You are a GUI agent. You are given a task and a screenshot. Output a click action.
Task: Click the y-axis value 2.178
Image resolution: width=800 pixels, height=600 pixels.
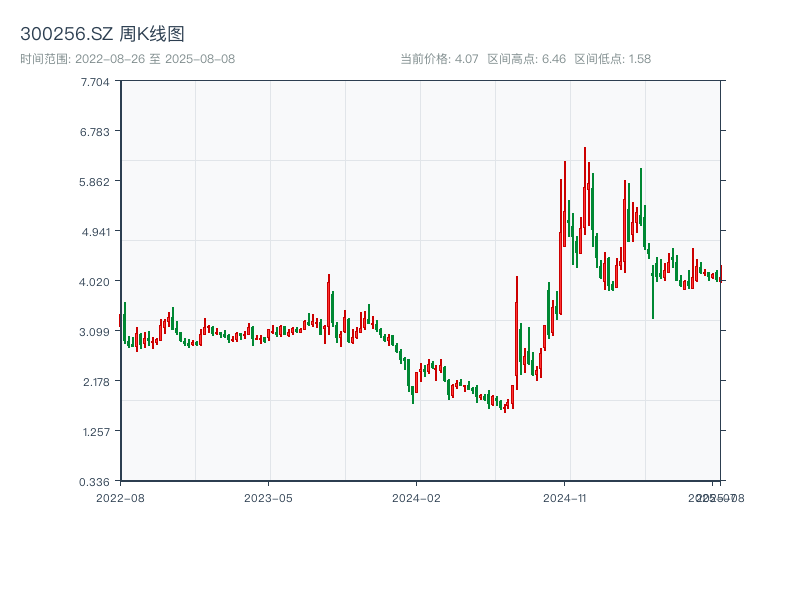tap(96, 382)
